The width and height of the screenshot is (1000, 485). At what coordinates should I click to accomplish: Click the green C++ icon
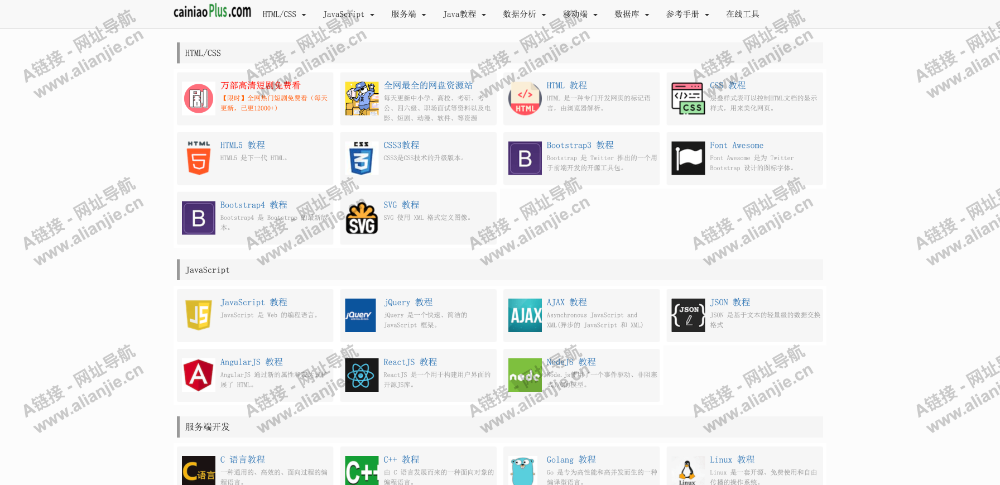(362, 470)
